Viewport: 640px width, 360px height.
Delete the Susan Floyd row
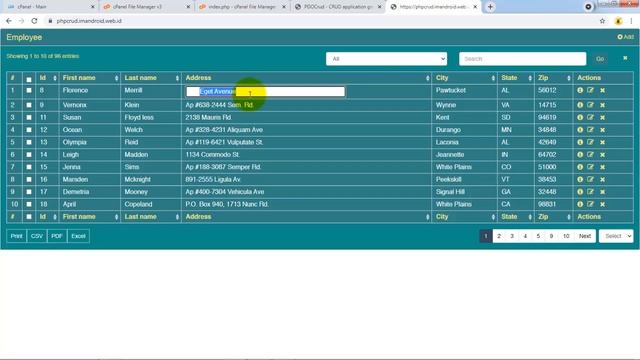[602, 118]
